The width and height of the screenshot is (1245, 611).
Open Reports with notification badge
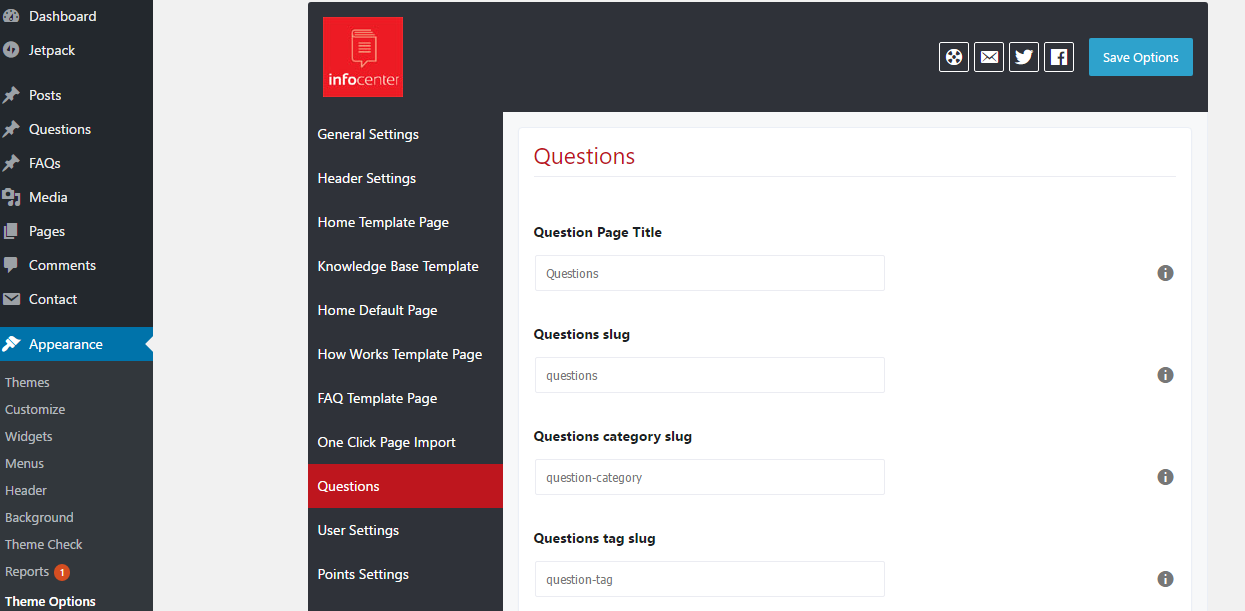click(x=28, y=572)
